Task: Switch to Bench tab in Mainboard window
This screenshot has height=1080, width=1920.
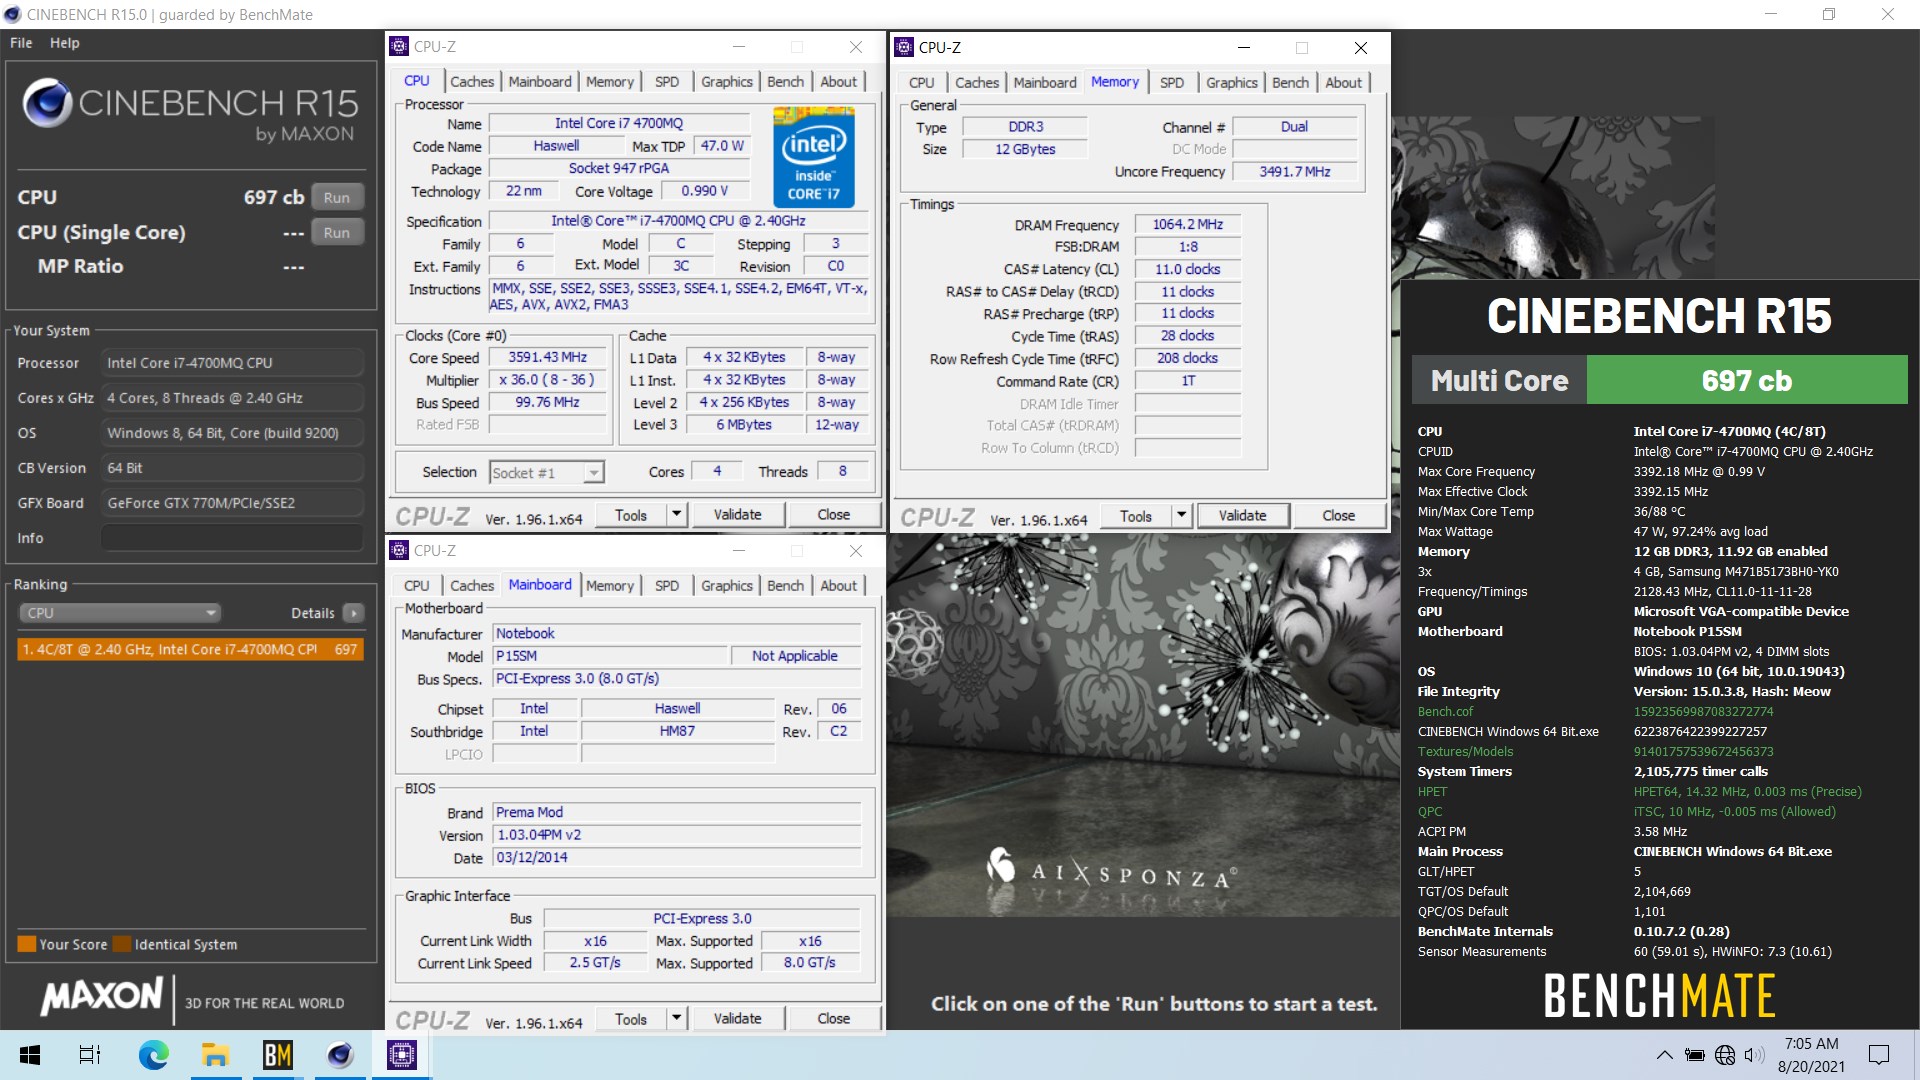Action: (785, 585)
